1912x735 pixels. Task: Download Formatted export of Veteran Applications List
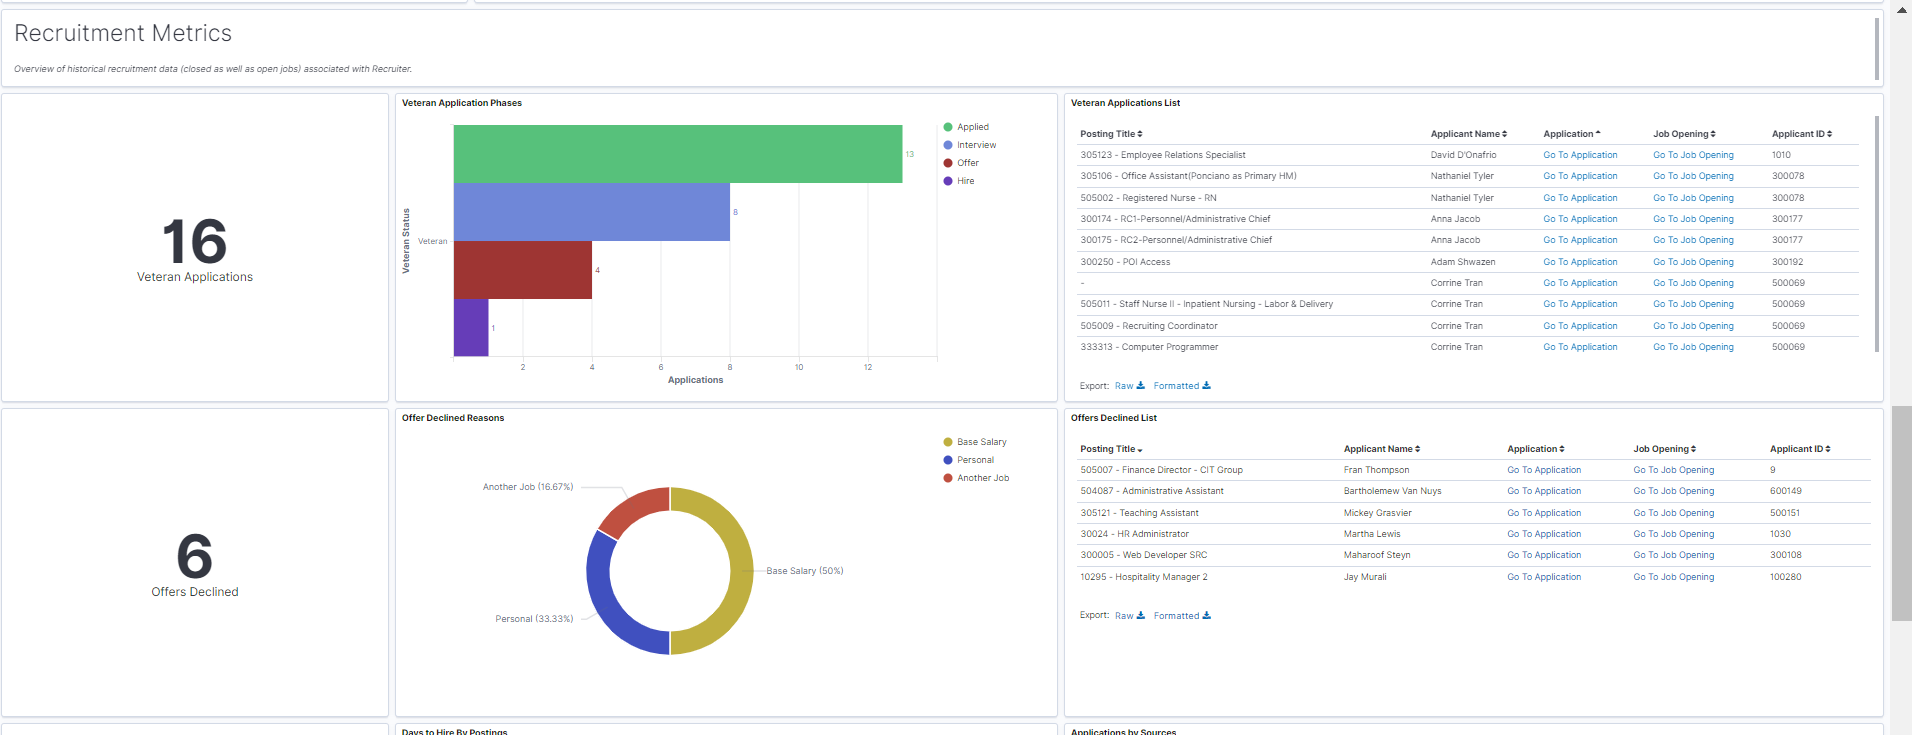coord(1181,386)
